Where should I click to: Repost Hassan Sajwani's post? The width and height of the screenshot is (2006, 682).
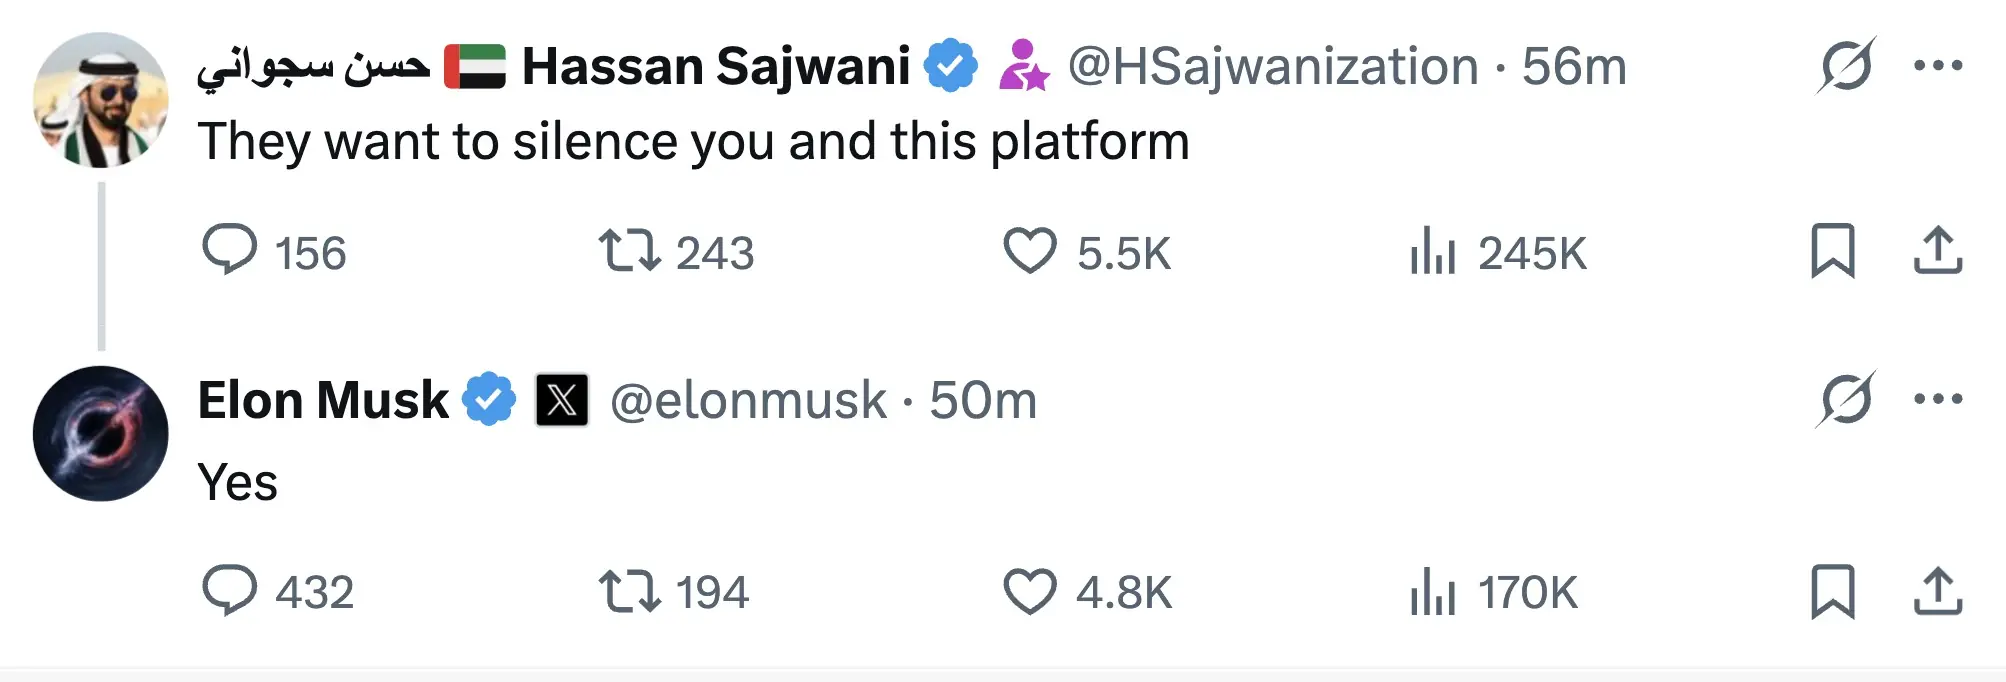point(629,250)
